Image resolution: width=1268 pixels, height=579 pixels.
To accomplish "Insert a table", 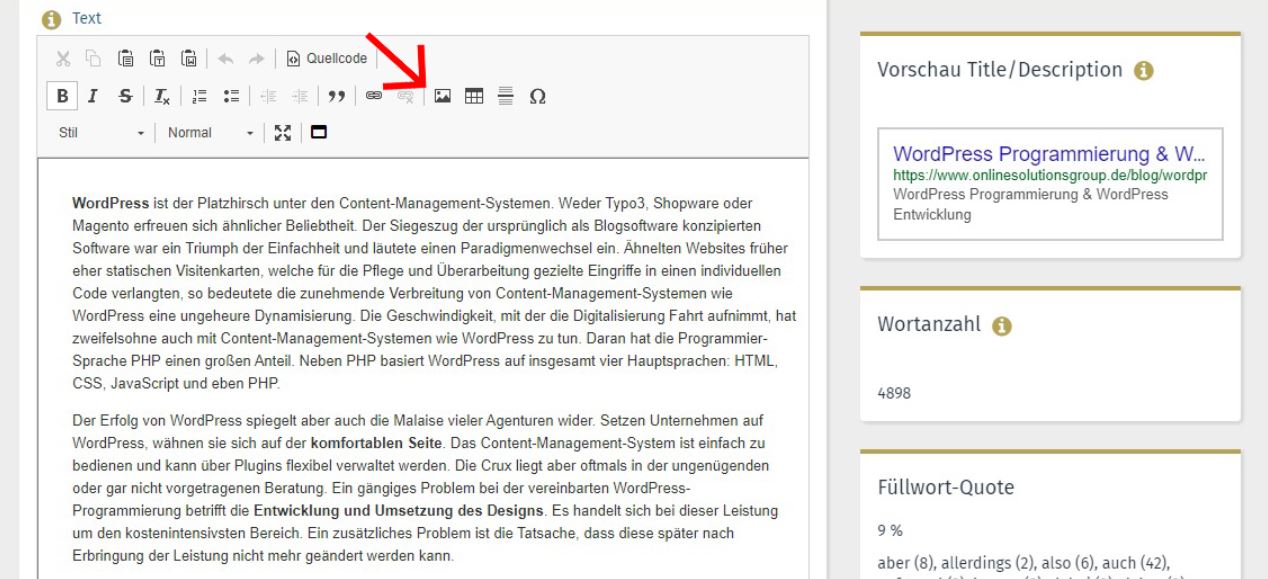I will (x=474, y=96).
